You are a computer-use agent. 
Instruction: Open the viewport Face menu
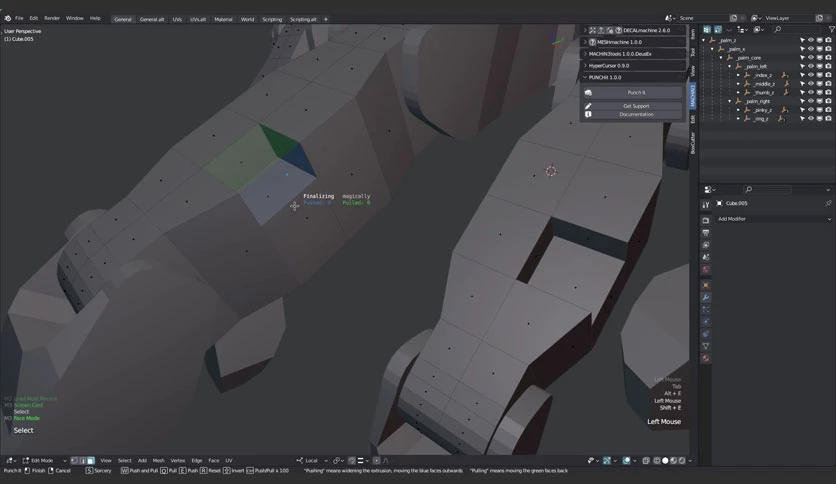click(x=214, y=461)
